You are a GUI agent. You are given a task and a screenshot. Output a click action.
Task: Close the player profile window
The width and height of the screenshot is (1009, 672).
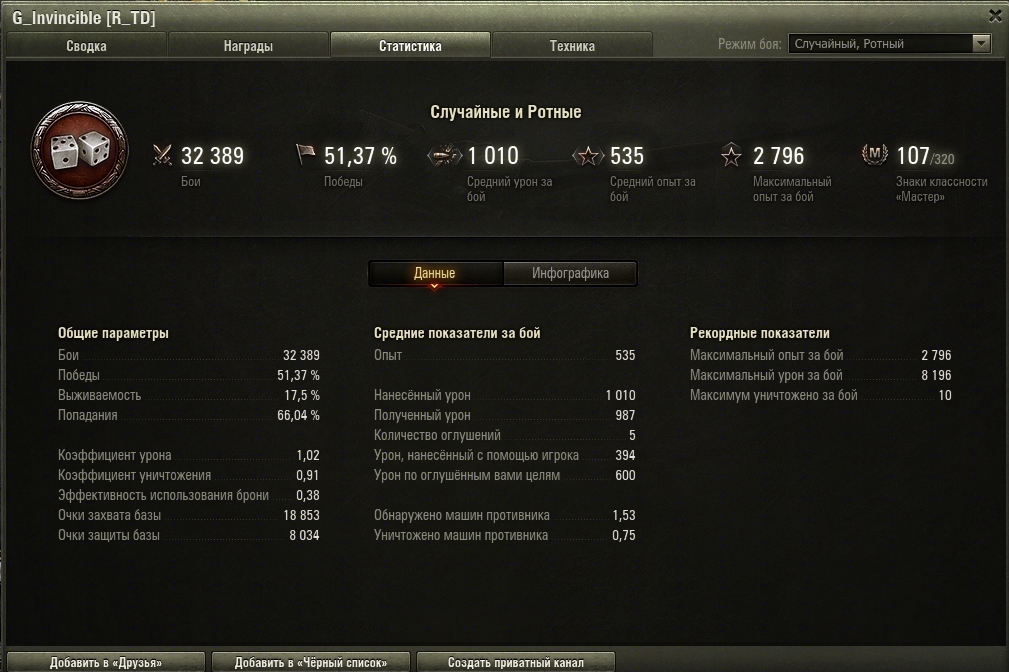tap(995, 16)
